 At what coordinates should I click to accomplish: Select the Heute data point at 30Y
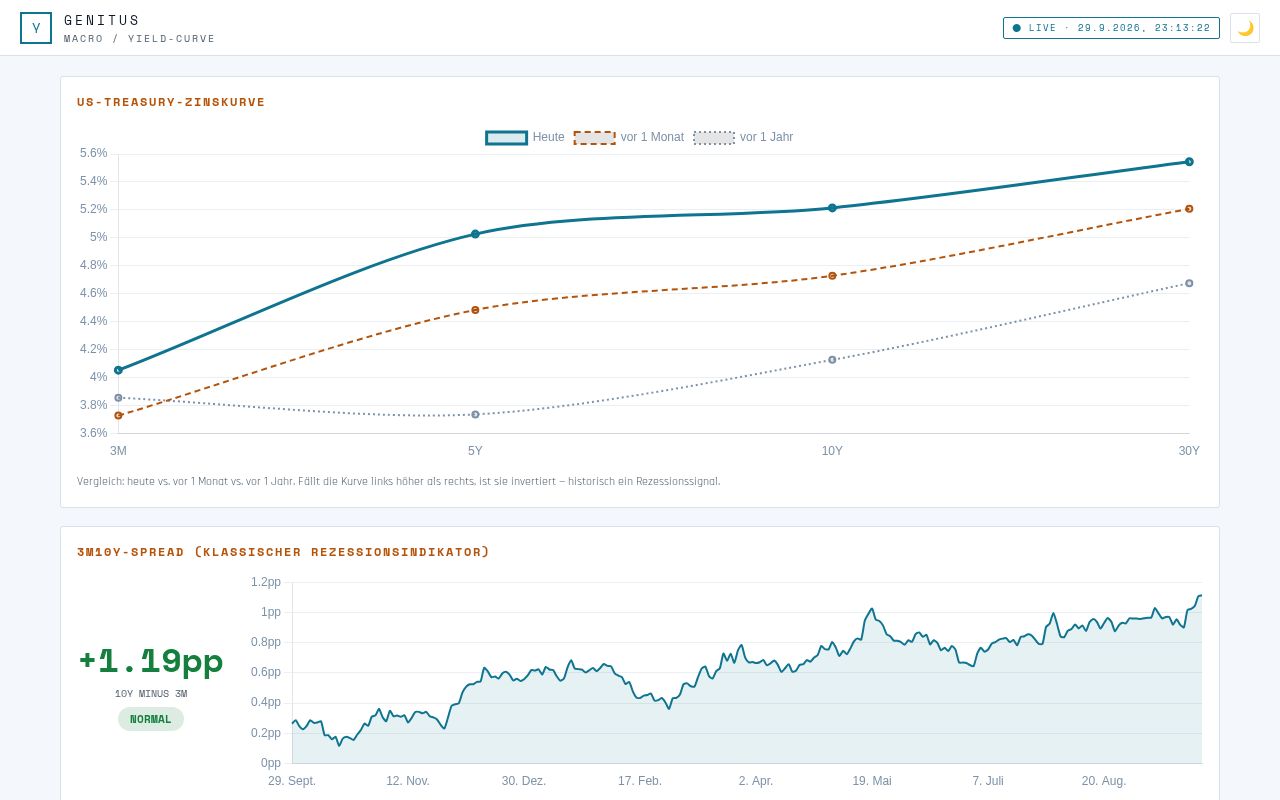pos(1189,161)
